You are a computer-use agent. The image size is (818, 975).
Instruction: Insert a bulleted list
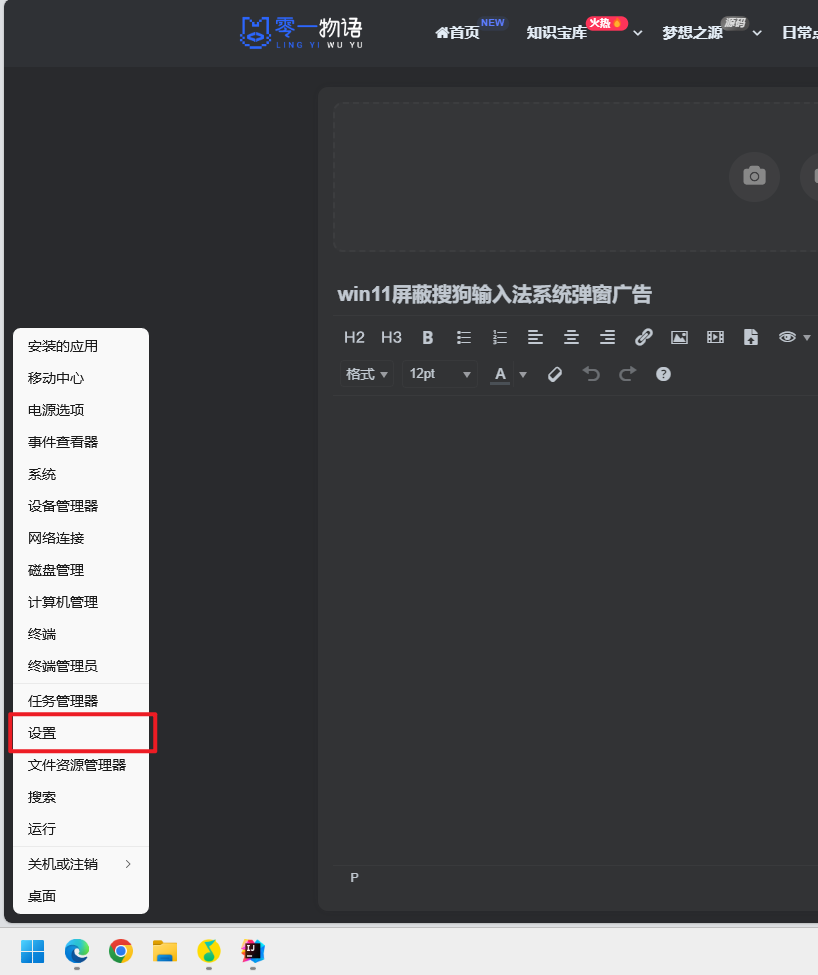tap(464, 337)
